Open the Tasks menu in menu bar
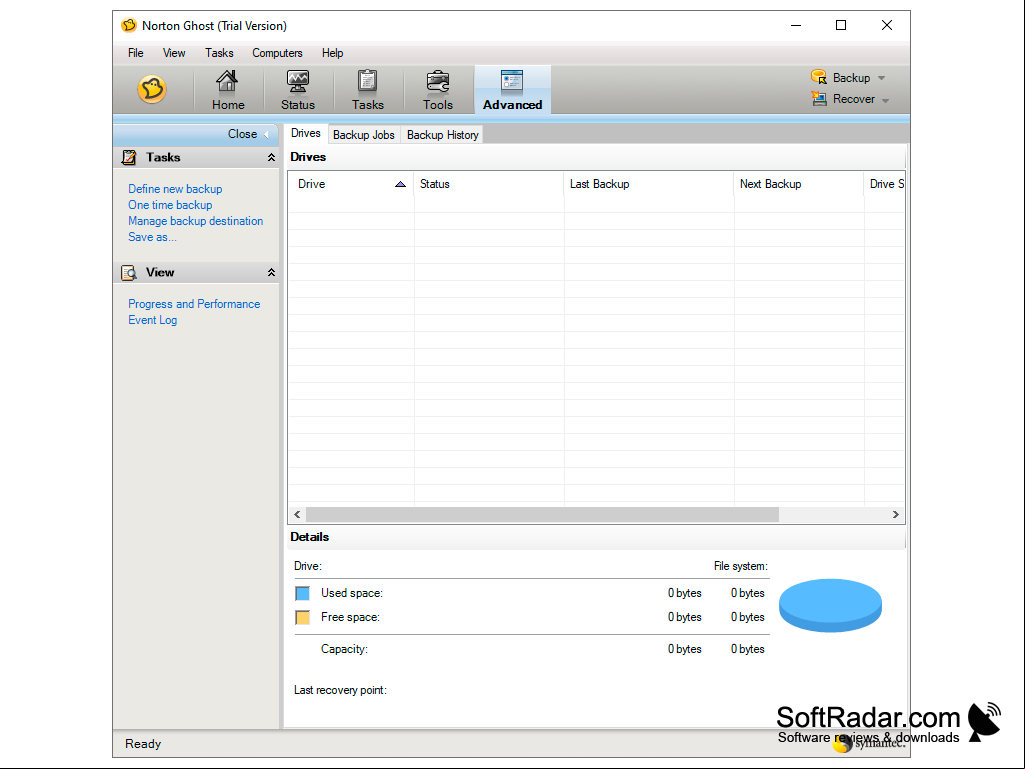The width and height of the screenshot is (1025, 769). (219, 53)
